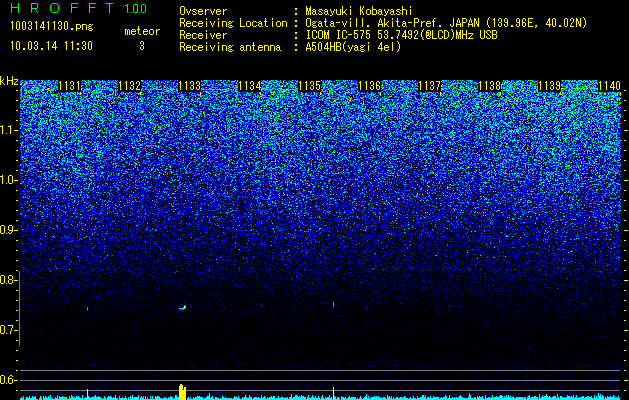Click the 1138 time marker
The image size is (629, 400).
(490, 86)
